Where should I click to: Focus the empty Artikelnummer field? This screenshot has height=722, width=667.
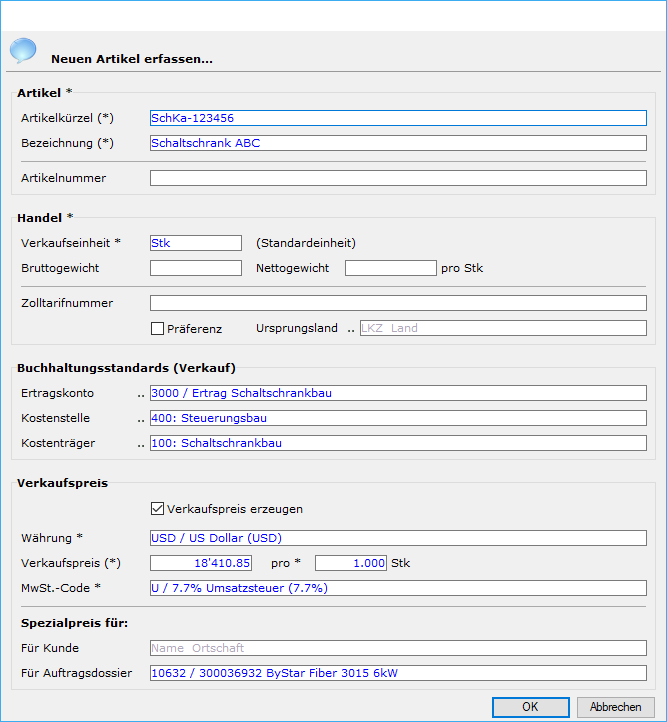pyautogui.click(x=398, y=178)
